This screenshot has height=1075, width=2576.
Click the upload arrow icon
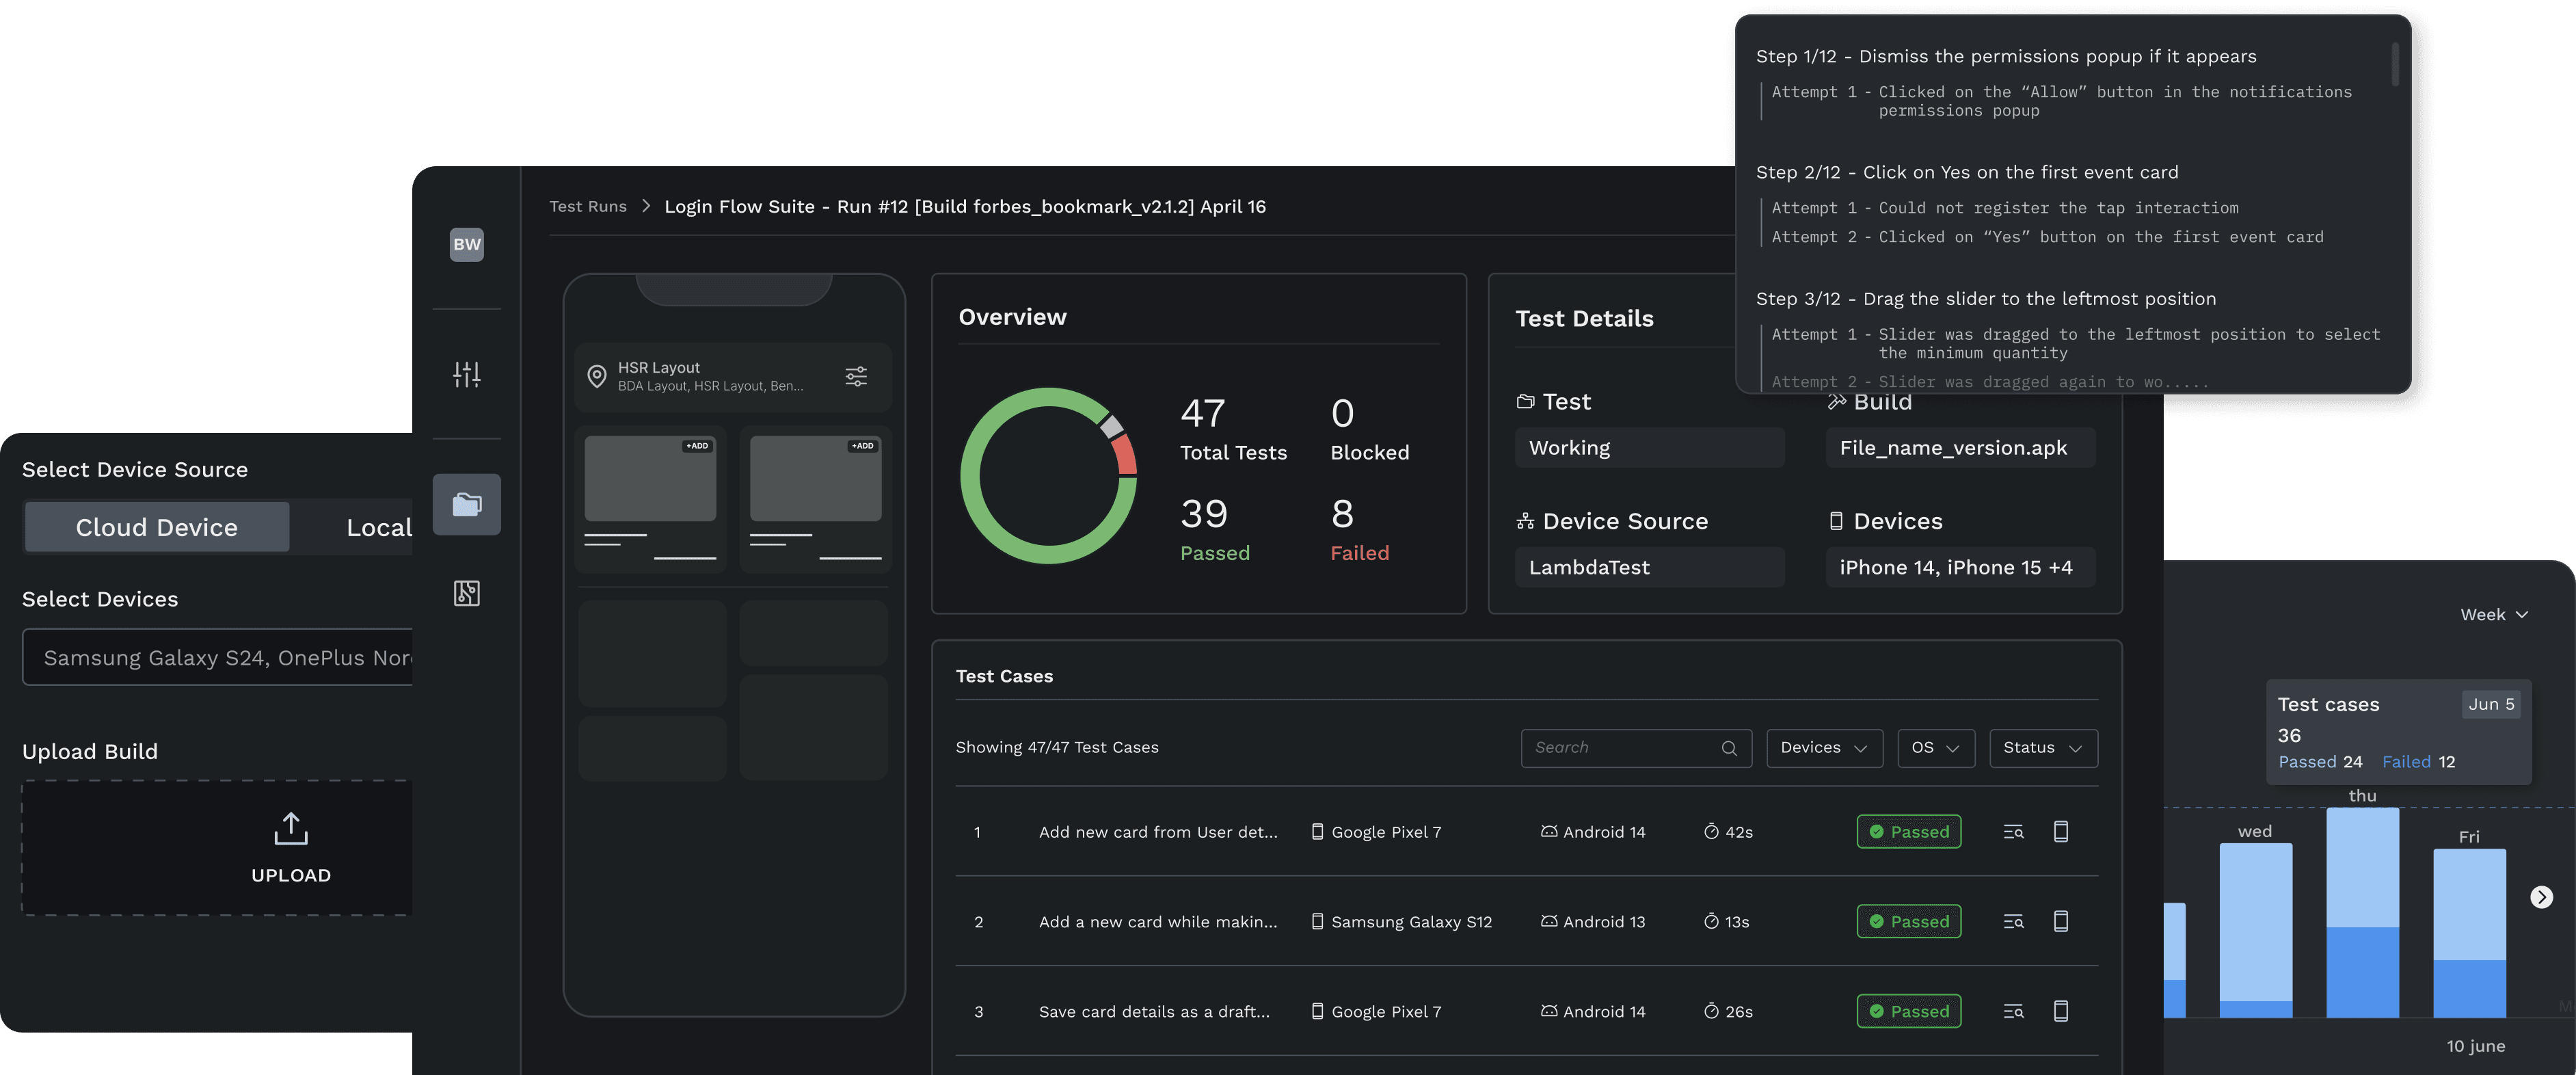291,829
